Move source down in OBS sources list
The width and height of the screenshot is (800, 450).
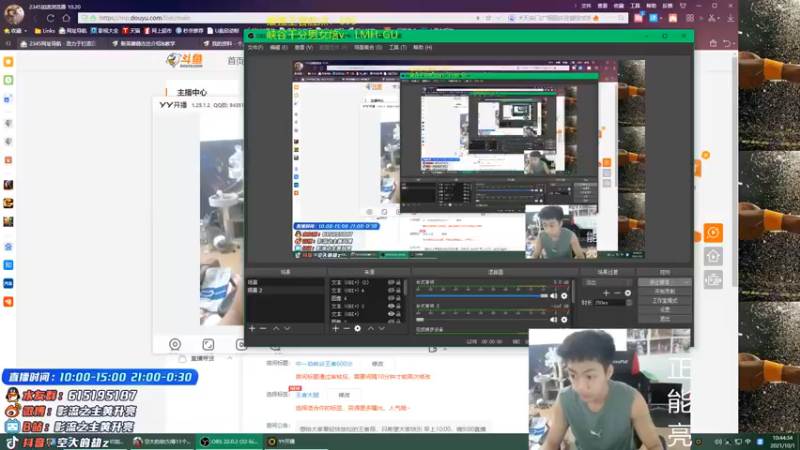coord(382,329)
